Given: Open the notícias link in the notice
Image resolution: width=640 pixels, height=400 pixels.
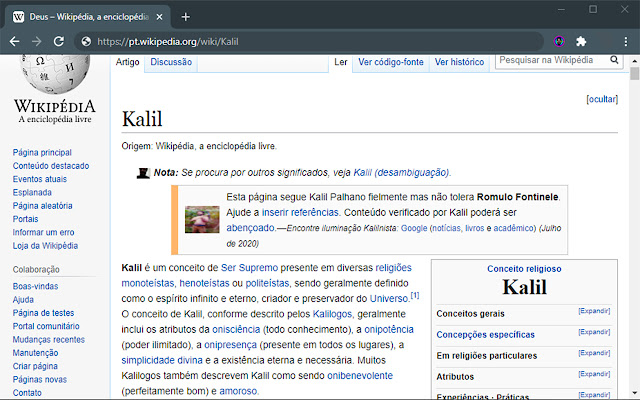Looking at the screenshot, I should [447, 228].
